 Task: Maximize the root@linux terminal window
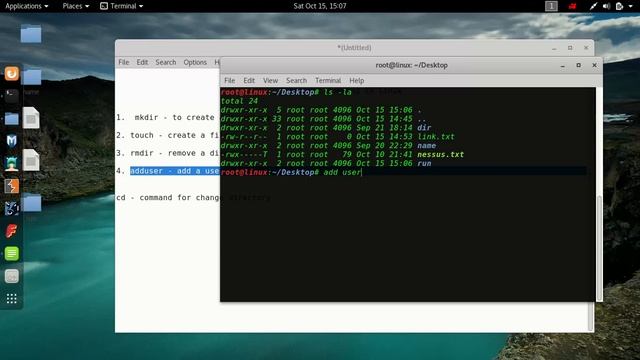578,65
